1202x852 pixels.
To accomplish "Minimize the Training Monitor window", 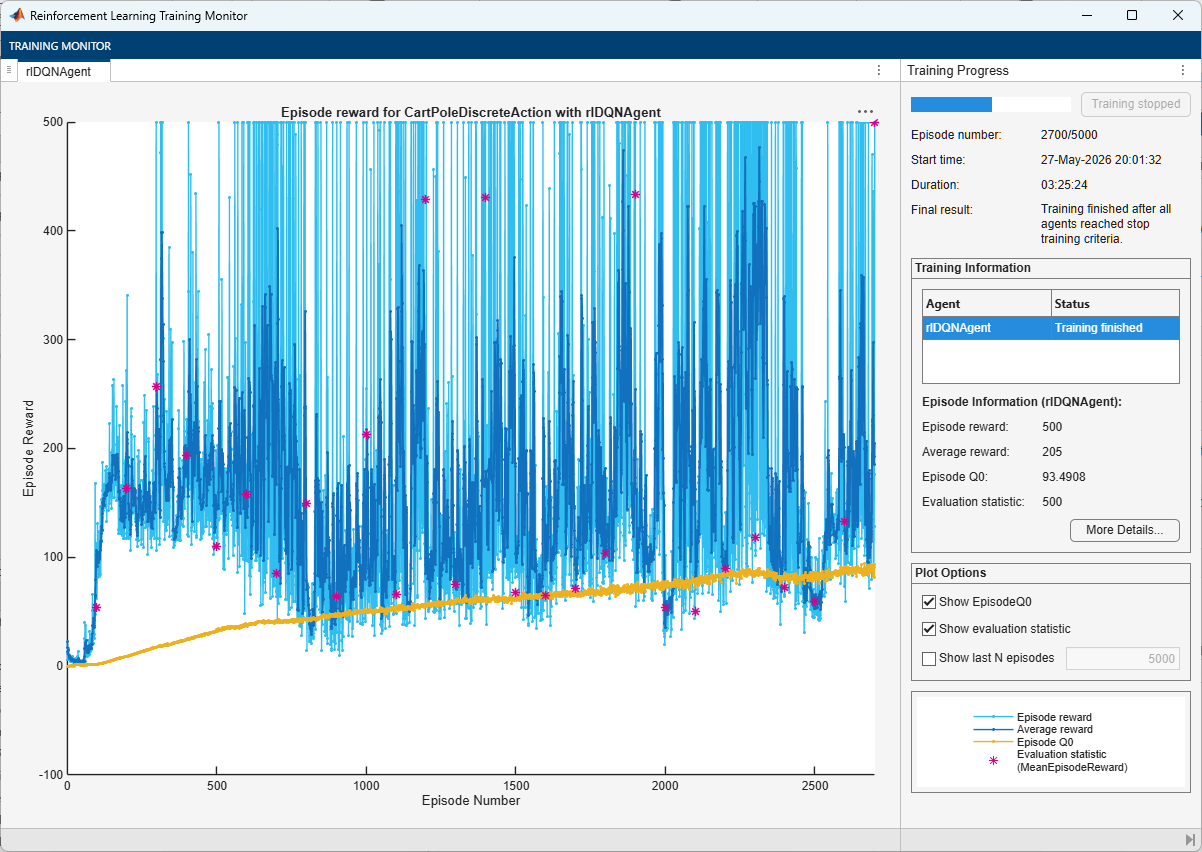I will point(1085,16).
